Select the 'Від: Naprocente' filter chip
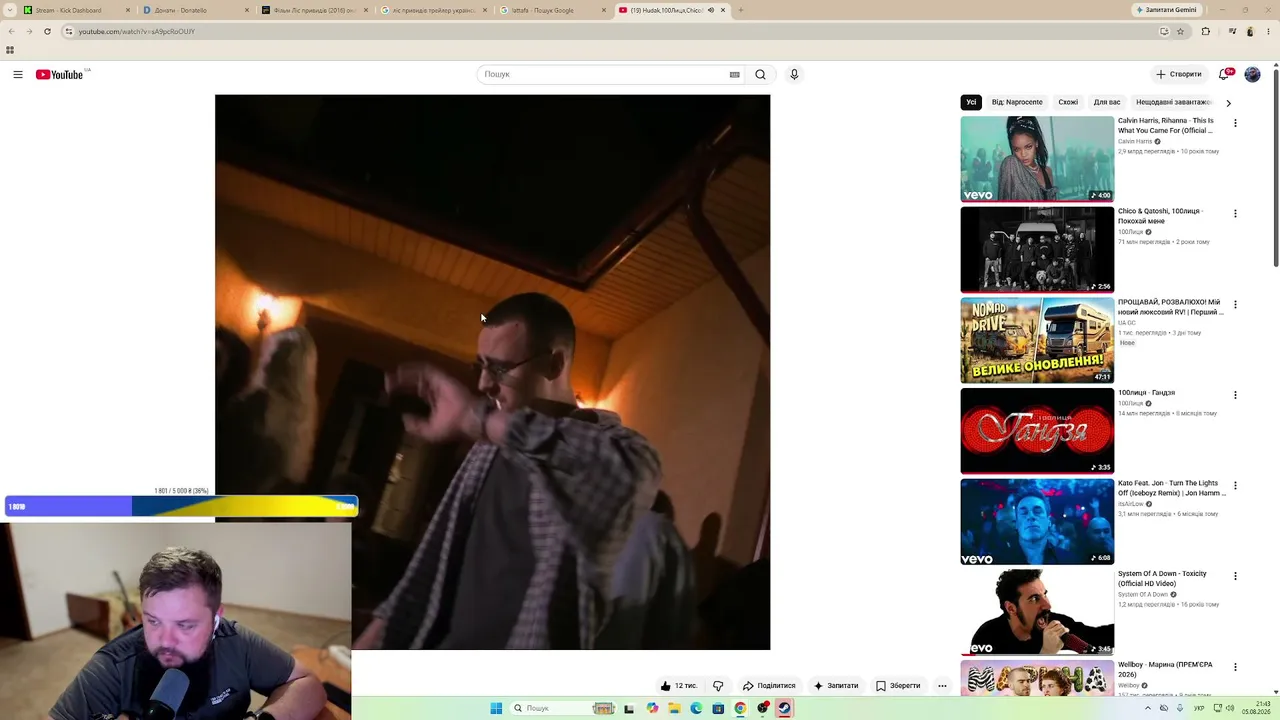1280x720 pixels. click(x=1017, y=102)
